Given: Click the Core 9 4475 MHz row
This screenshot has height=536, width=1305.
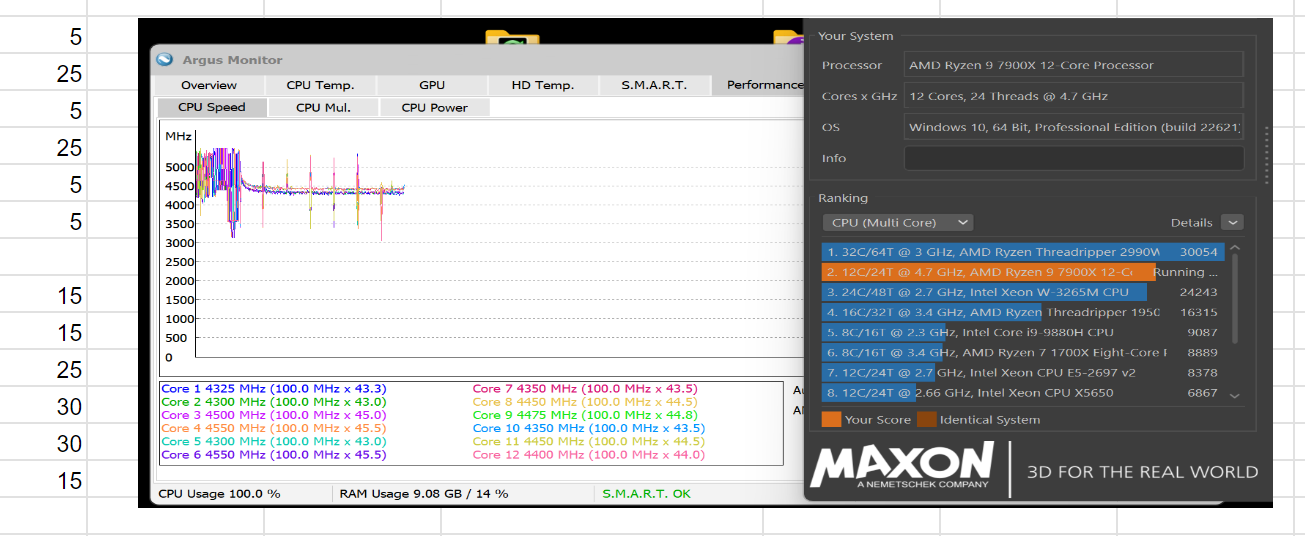Looking at the screenshot, I should click(585, 415).
